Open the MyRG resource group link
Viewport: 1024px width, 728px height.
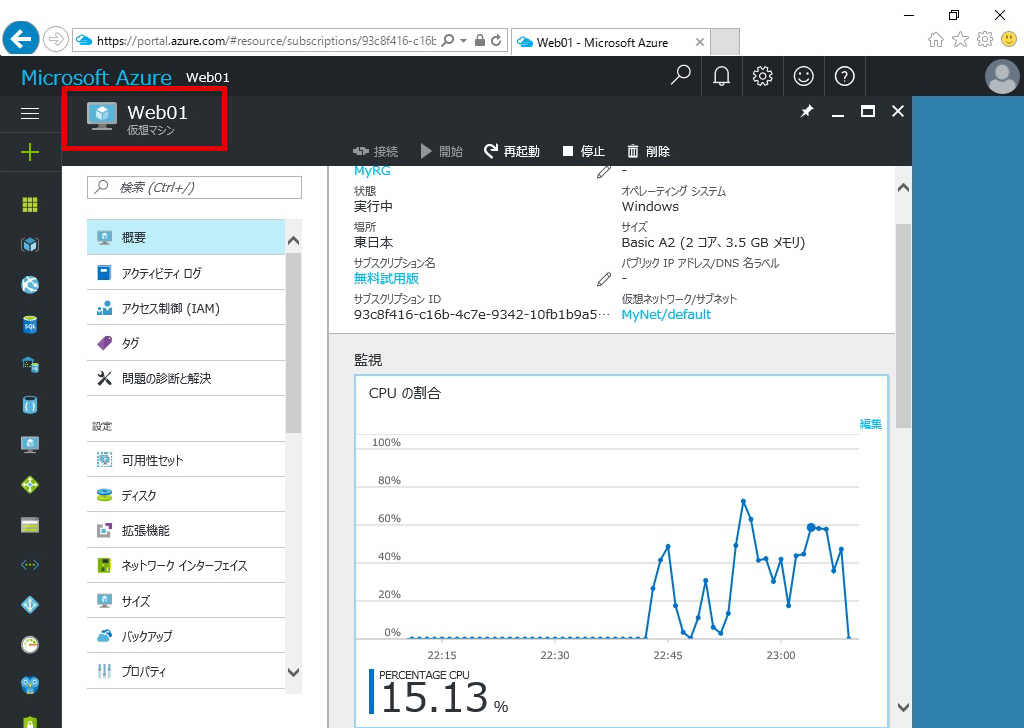coord(372,172)
